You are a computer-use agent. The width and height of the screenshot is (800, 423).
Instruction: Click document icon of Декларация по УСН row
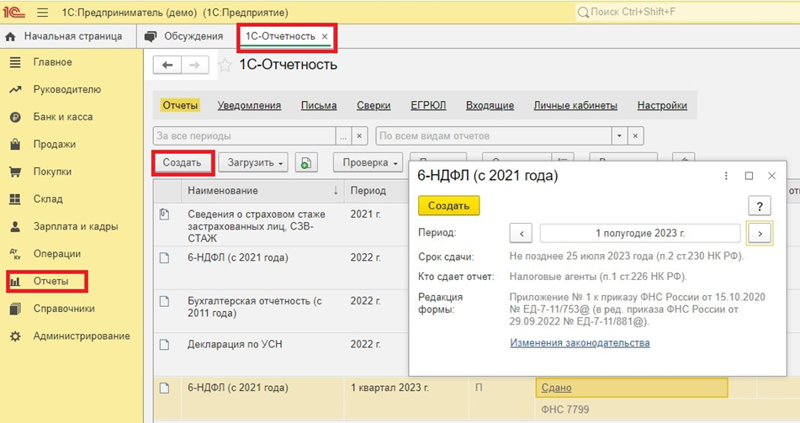pos(164,344)
